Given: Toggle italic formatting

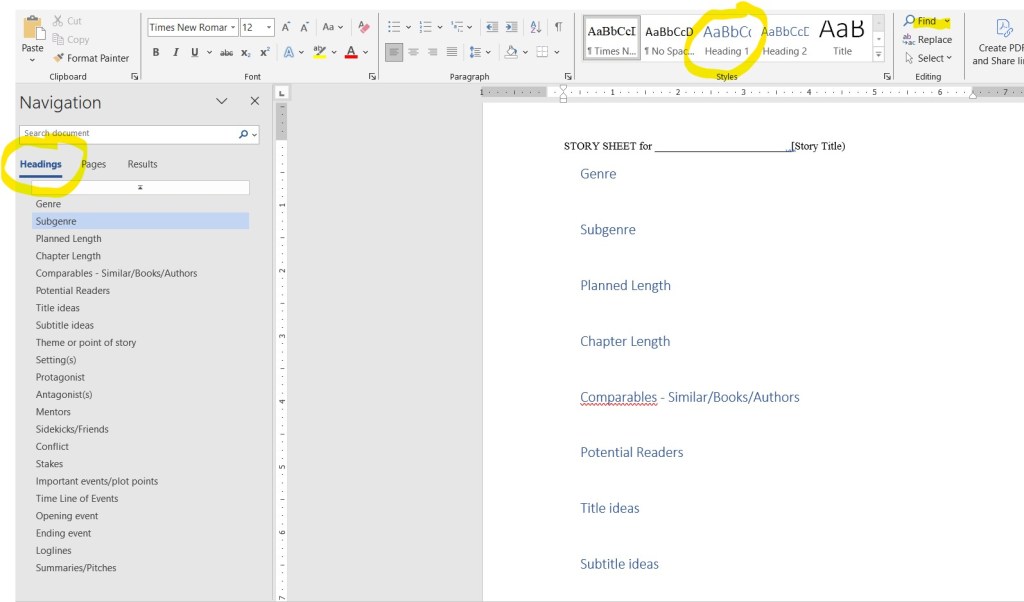Looking at the screenshot, I should 175,52.
